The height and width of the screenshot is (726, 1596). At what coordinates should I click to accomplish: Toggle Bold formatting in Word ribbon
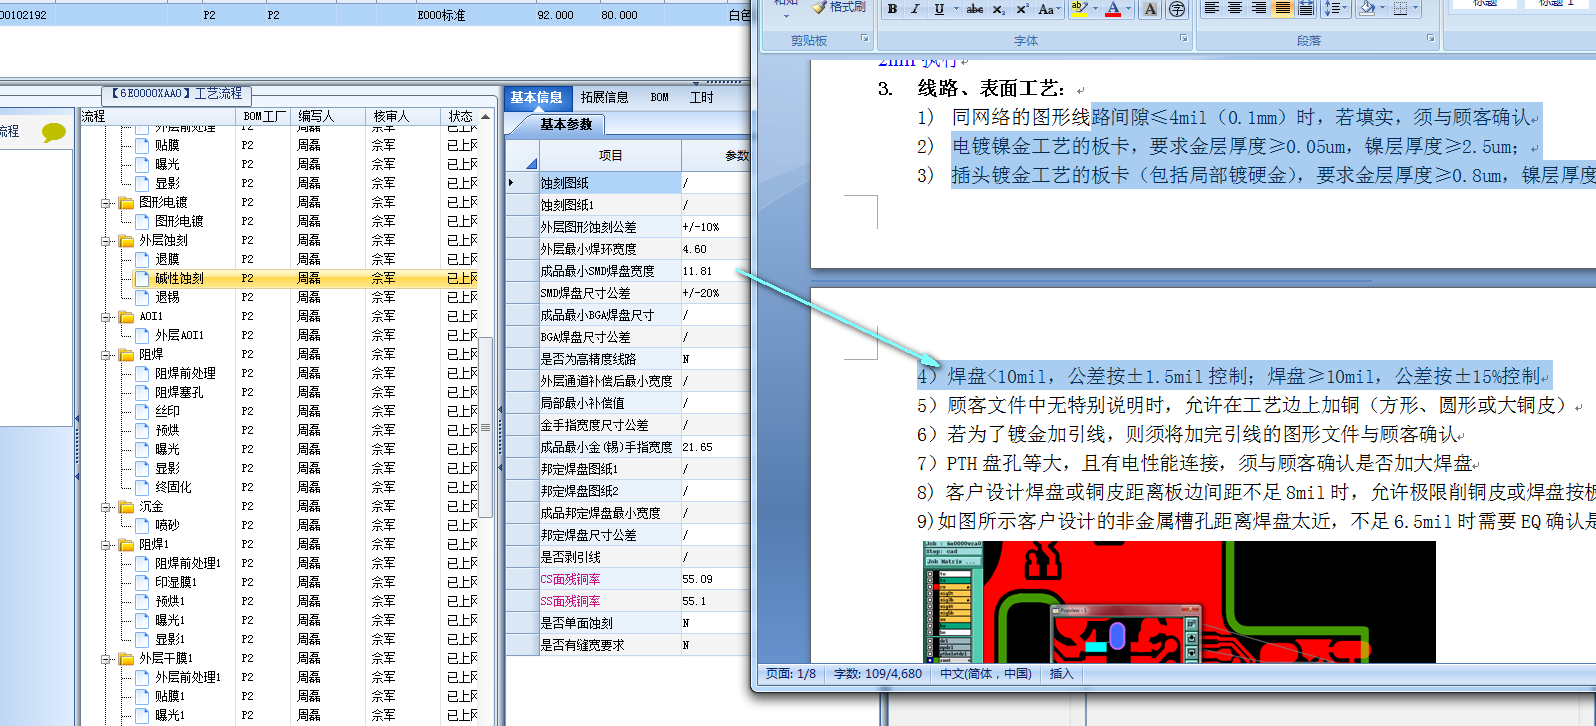tap(892, 9)
